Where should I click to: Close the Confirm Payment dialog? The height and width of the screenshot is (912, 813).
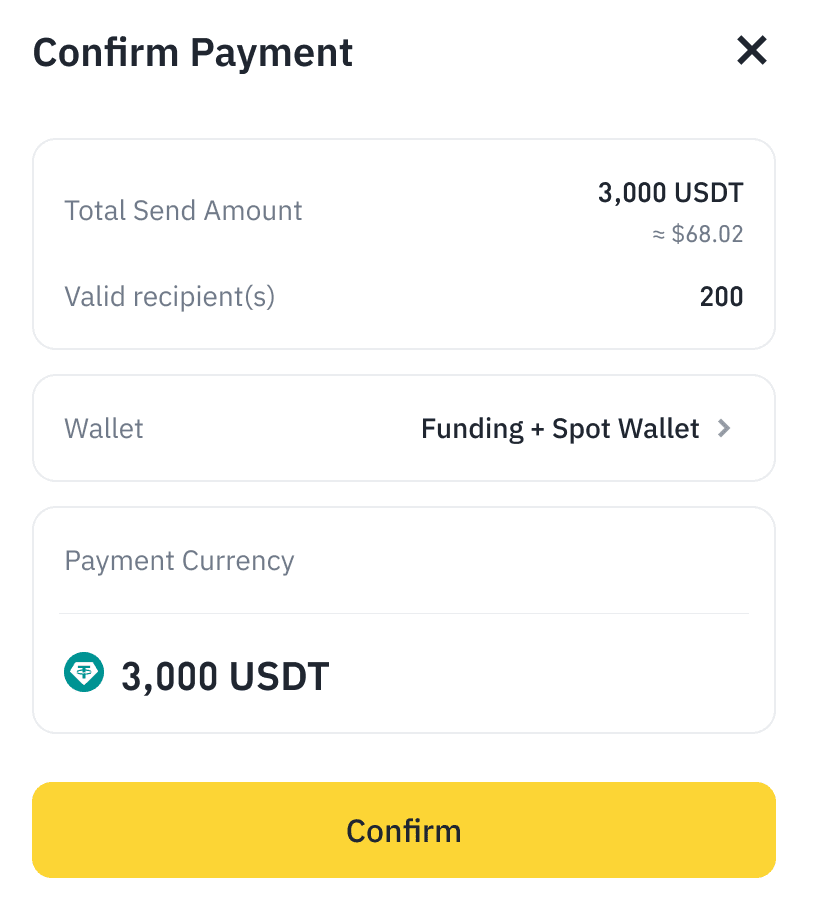tap(751, 50)
